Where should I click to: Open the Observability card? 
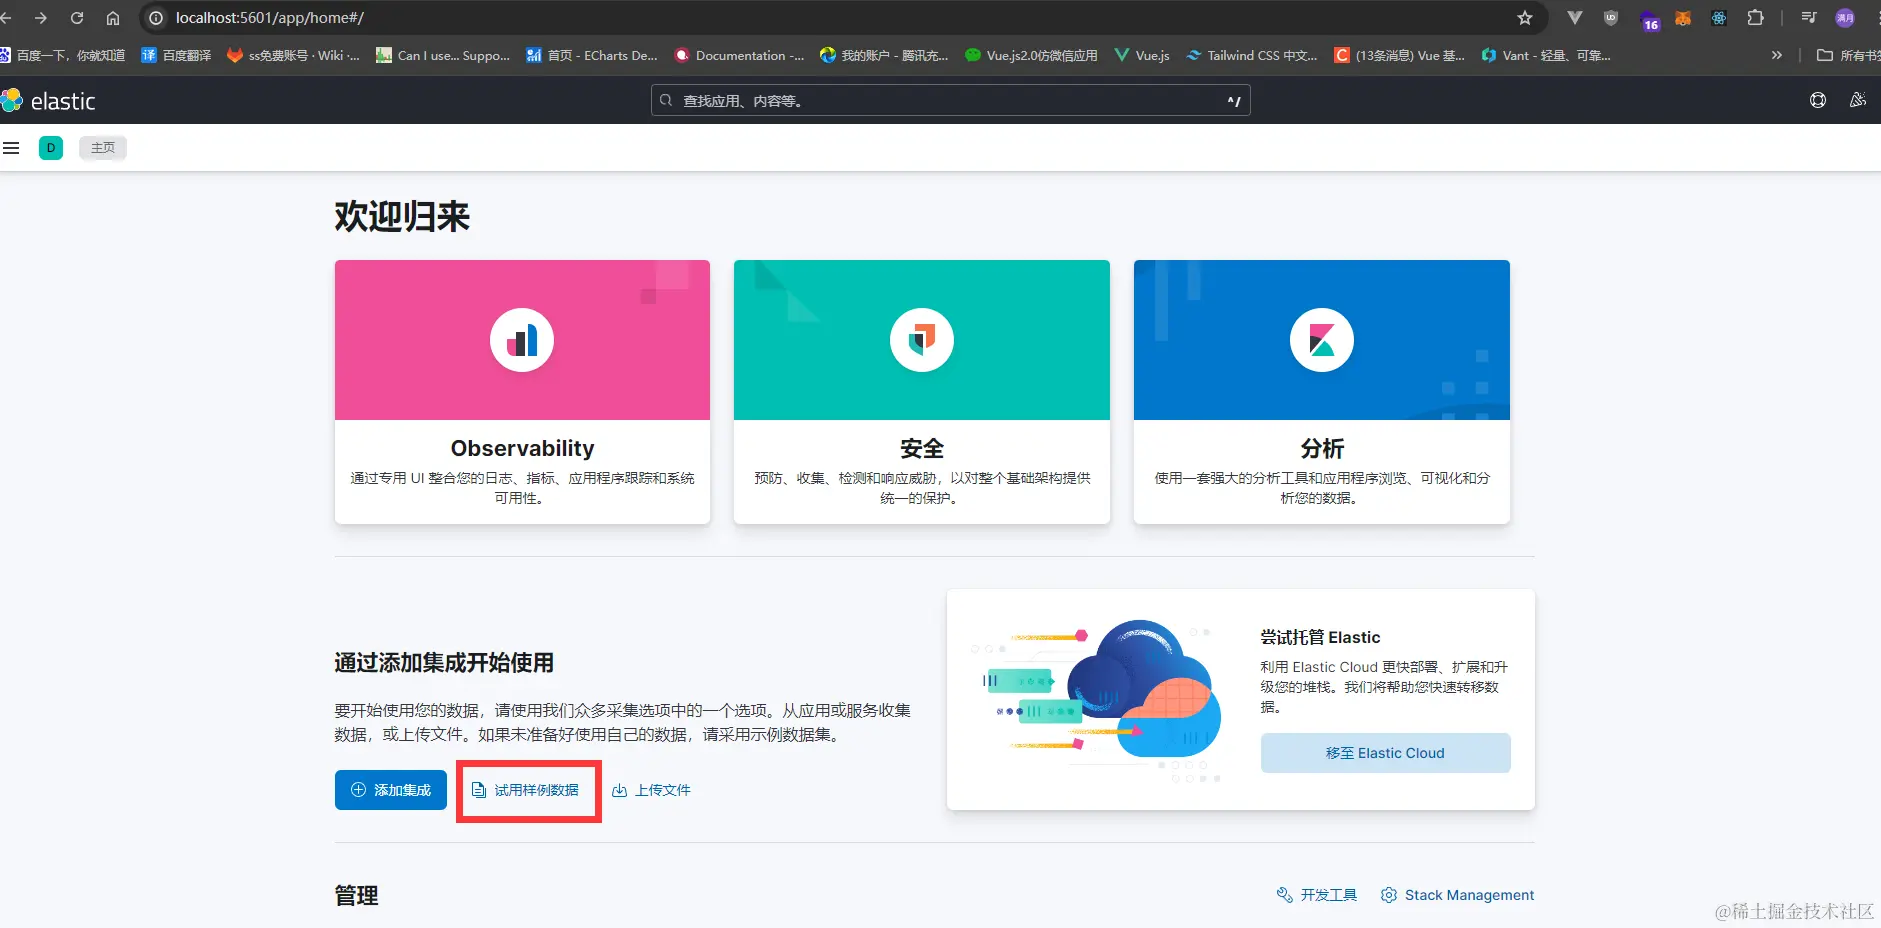click(x=522, y=392)
